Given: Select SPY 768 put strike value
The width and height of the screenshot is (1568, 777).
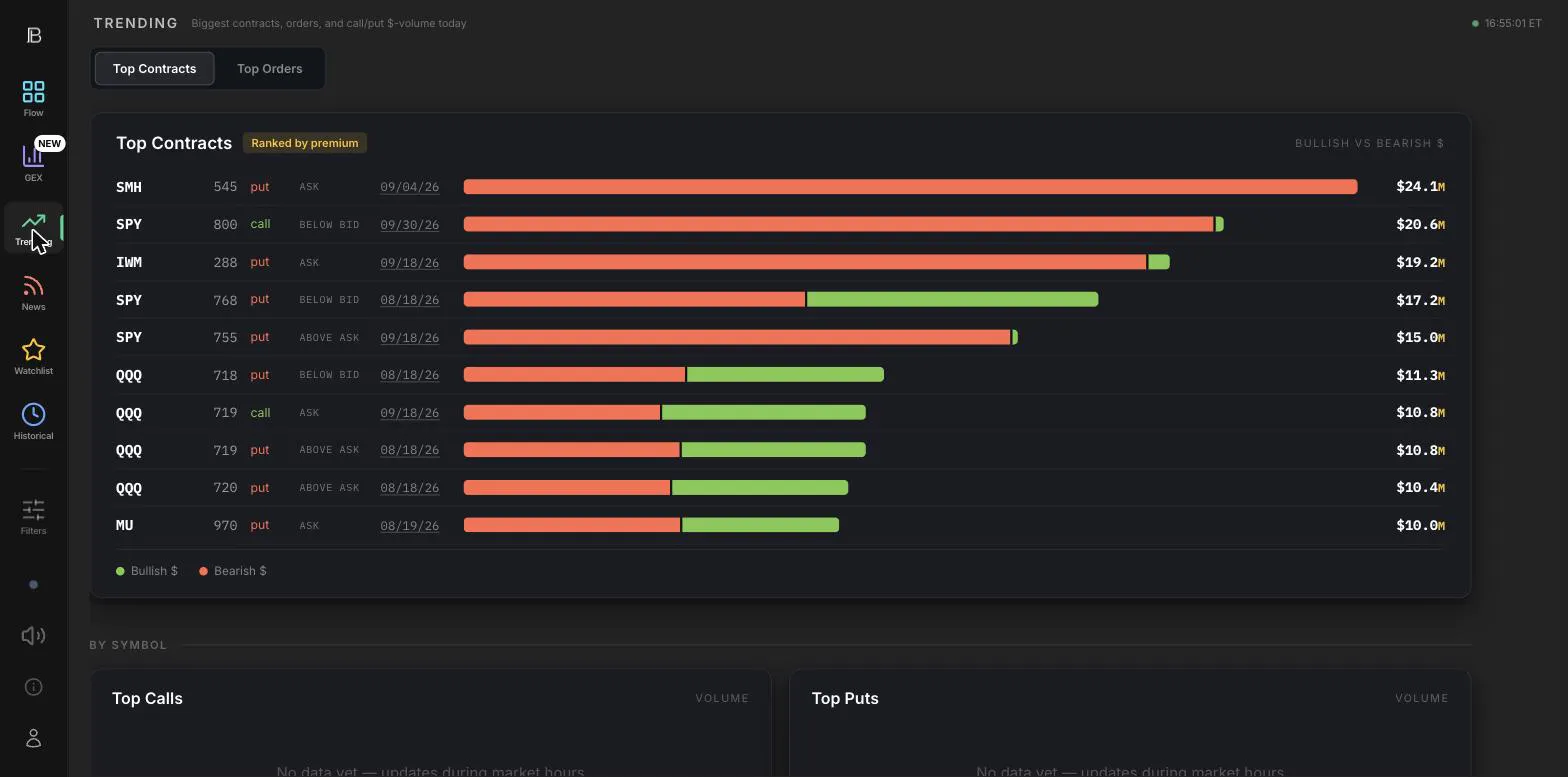Looking at the screenshot, I should [x=225, y=300].
